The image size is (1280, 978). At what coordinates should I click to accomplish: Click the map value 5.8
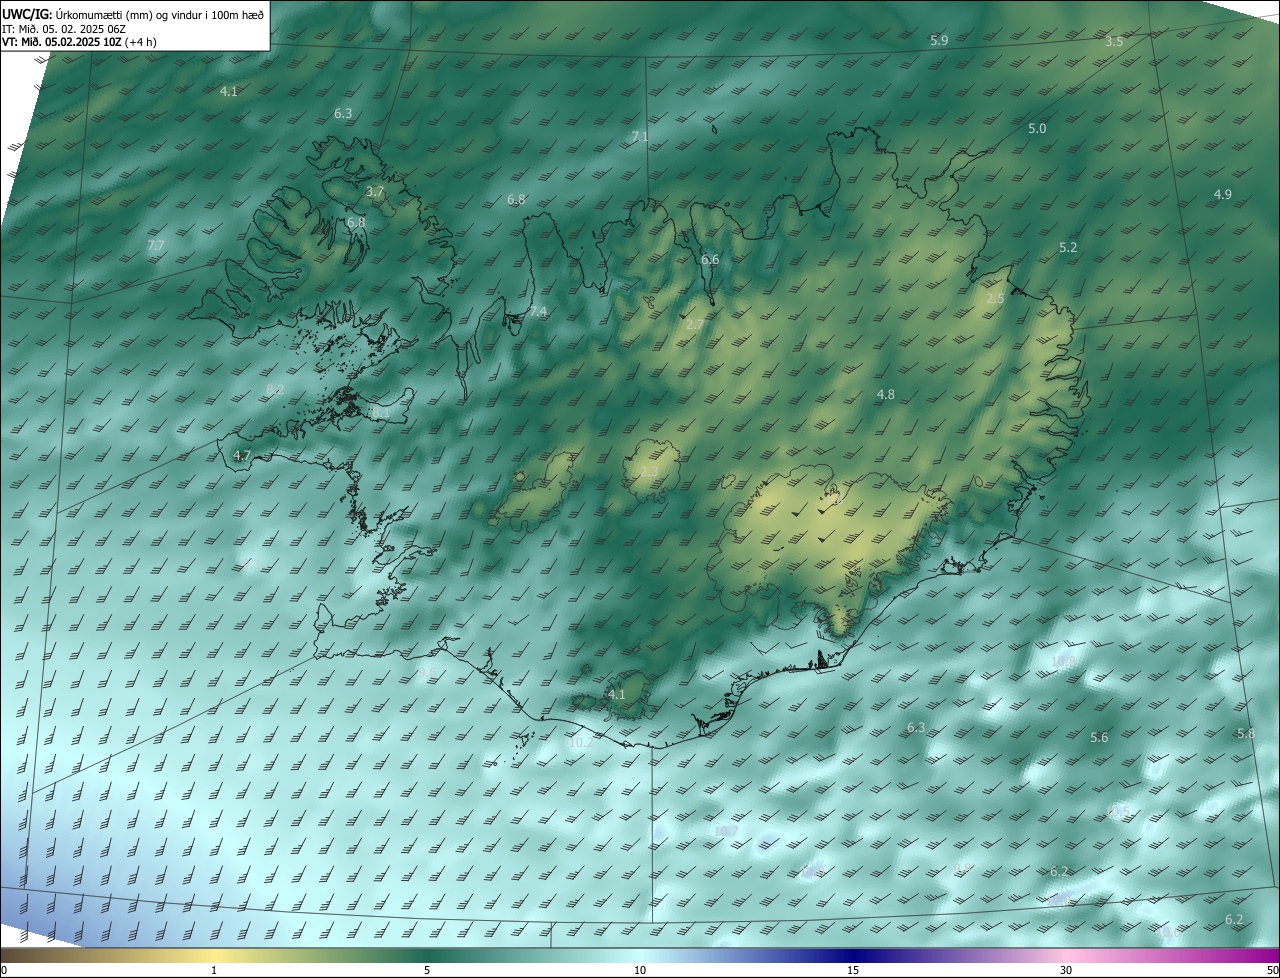tap(1246, 734)
